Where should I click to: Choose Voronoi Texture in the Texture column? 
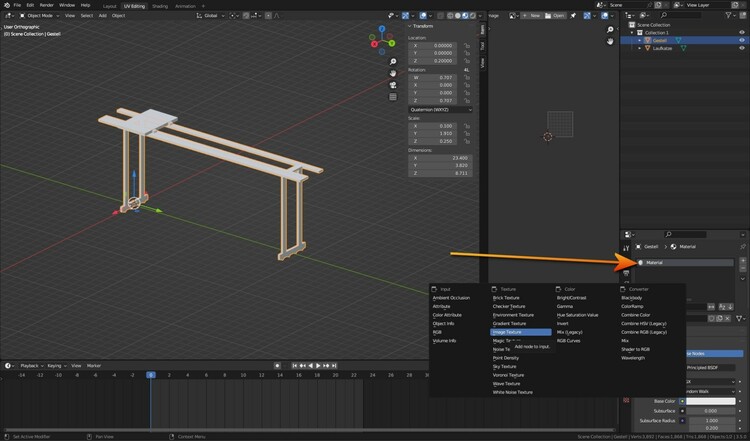point(509,375)
